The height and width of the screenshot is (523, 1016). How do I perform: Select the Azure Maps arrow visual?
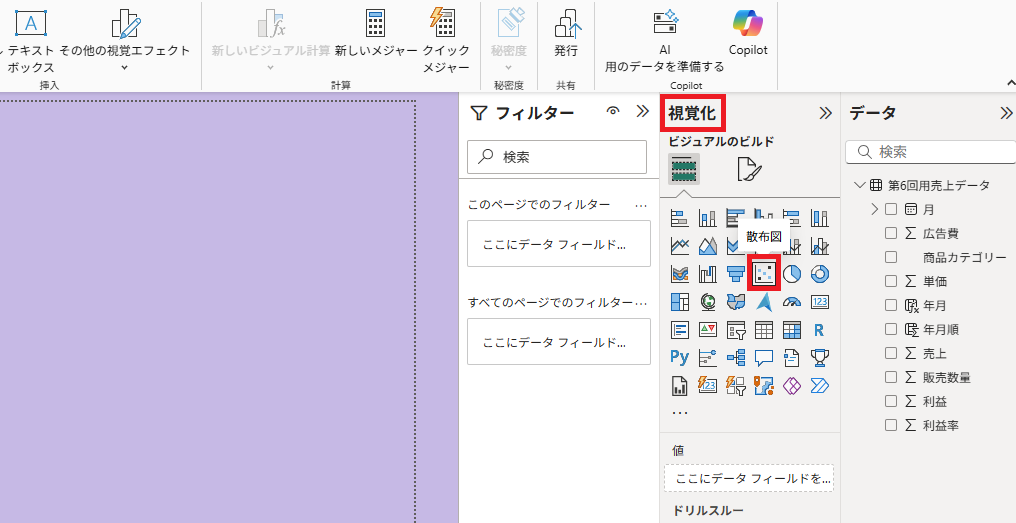(764, 302)
